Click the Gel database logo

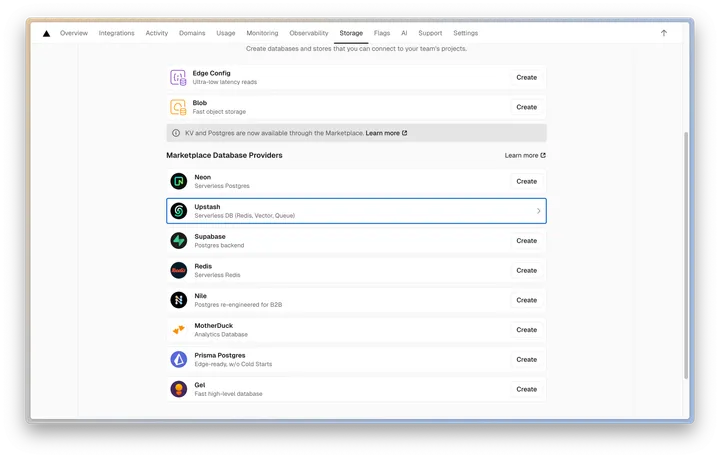(x=179, y=389)
